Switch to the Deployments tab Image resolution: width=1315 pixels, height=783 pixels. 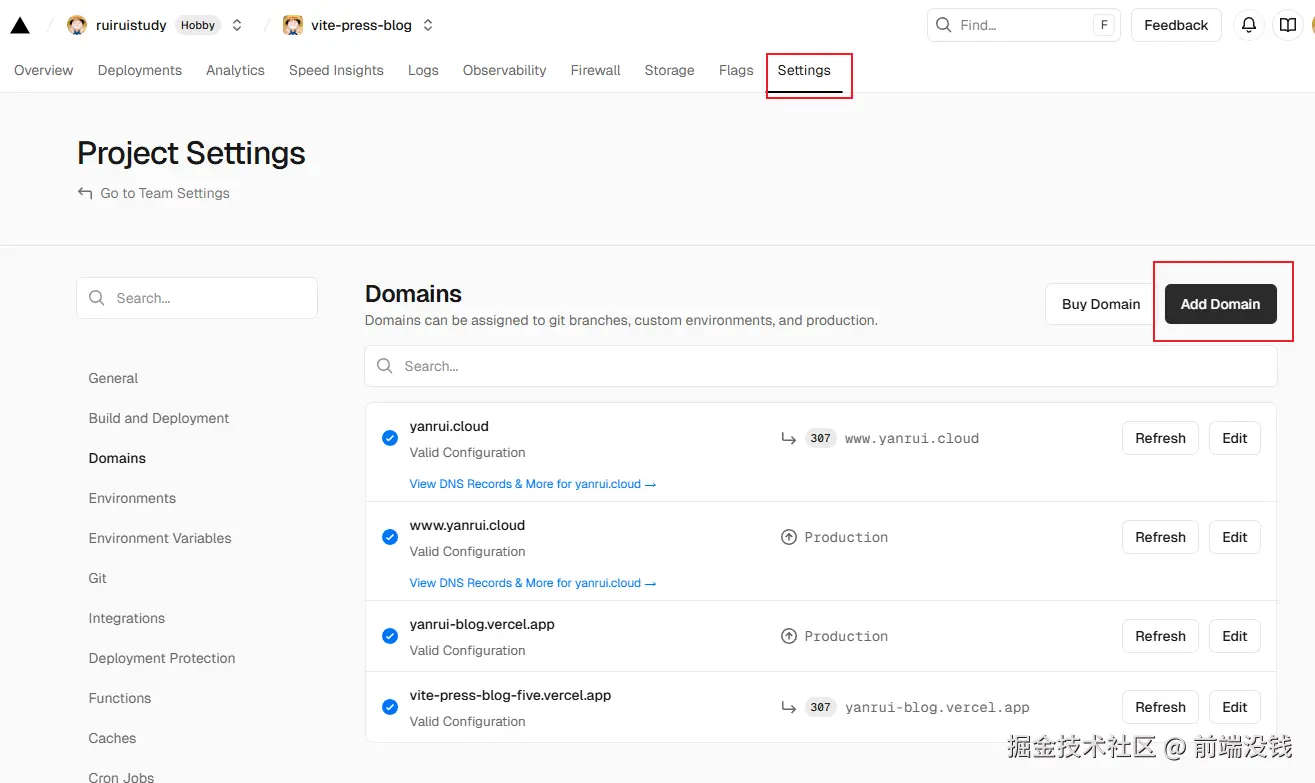pyautogui.click(x=140, y=70)
